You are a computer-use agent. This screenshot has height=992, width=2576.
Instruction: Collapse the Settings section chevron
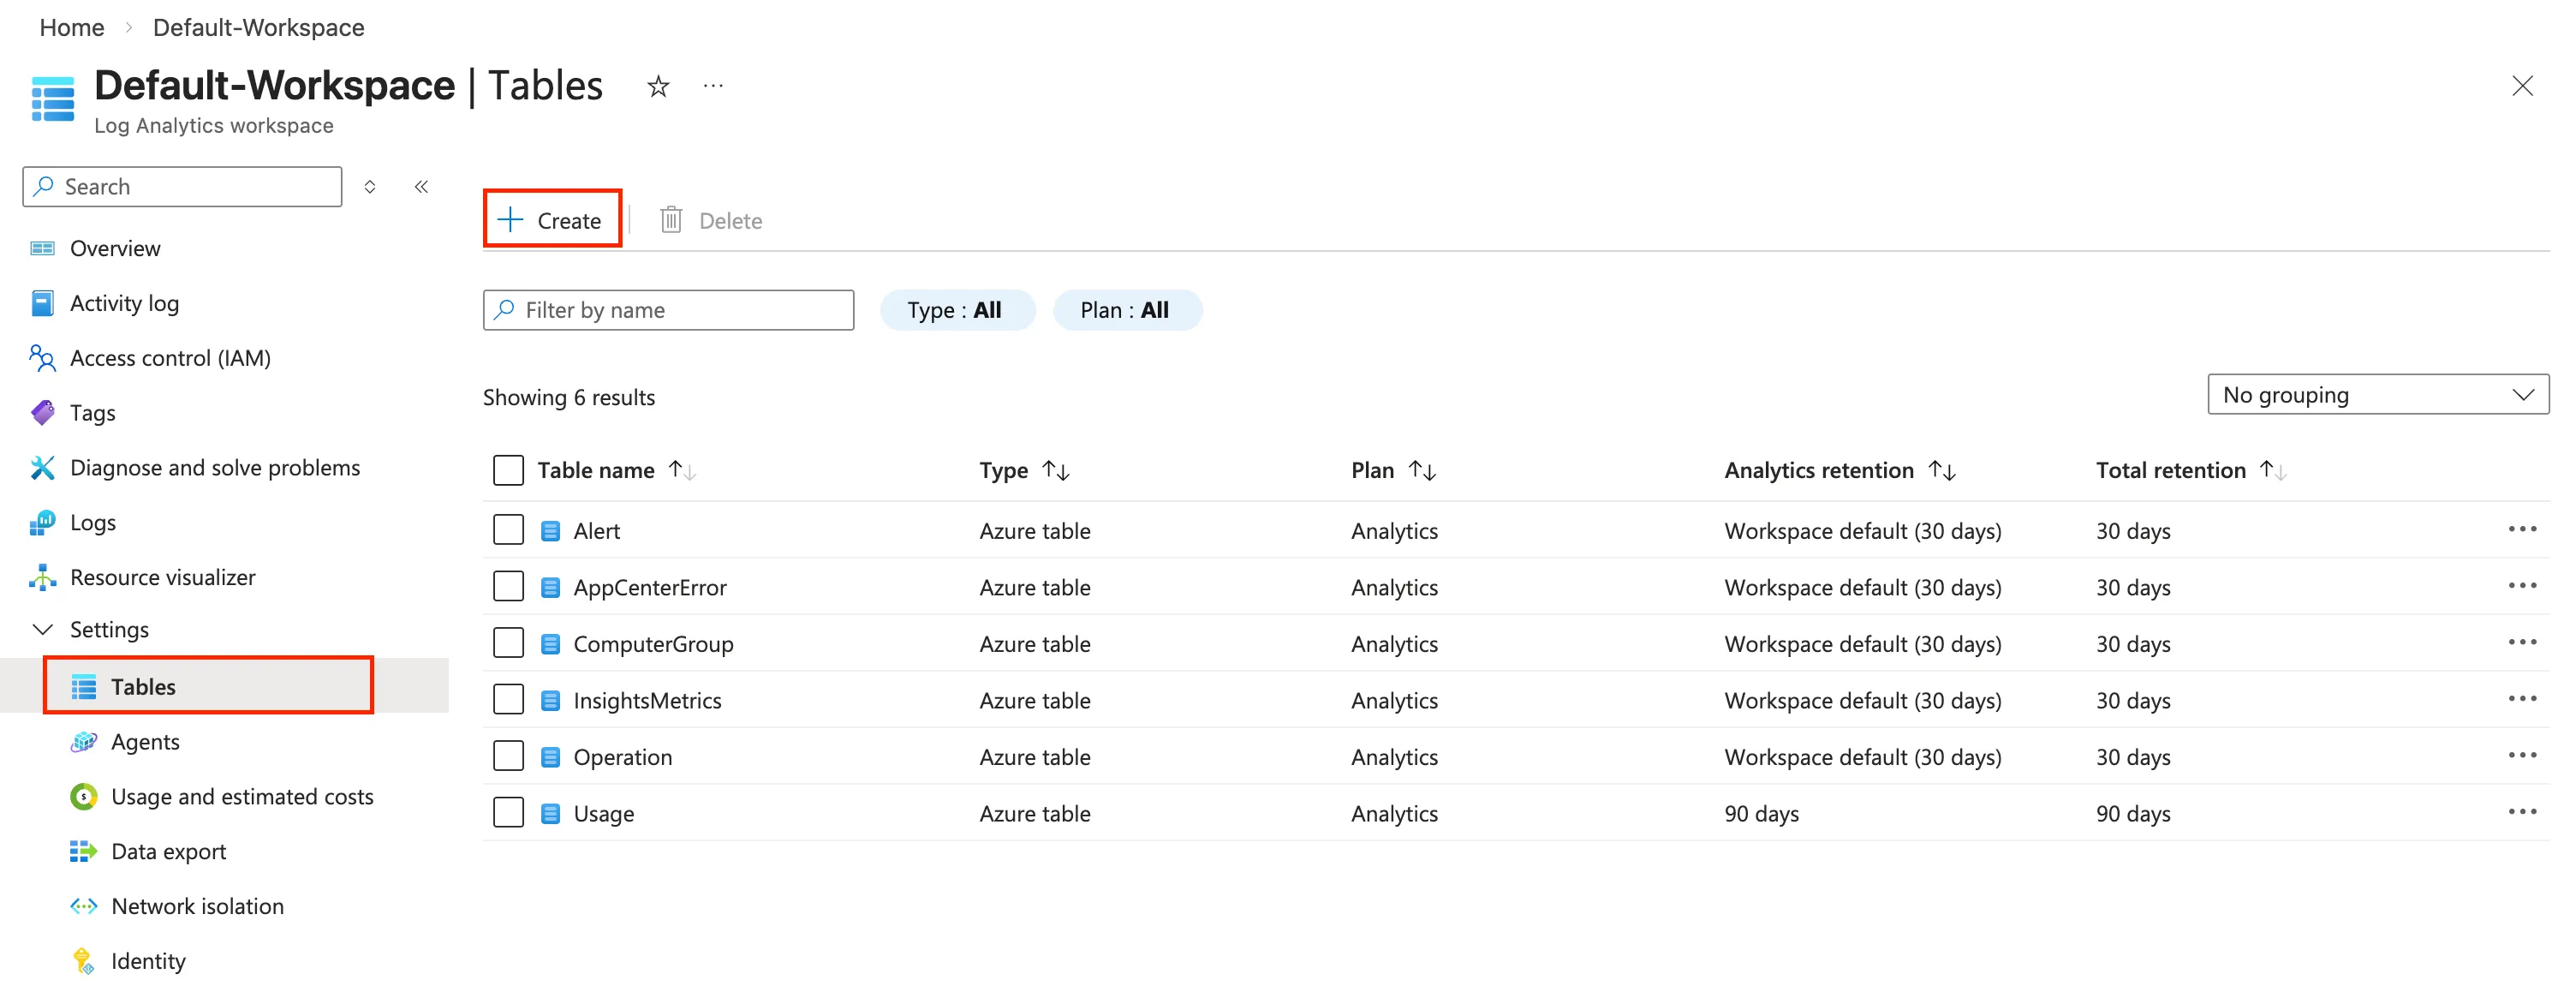tap(43, 630)
